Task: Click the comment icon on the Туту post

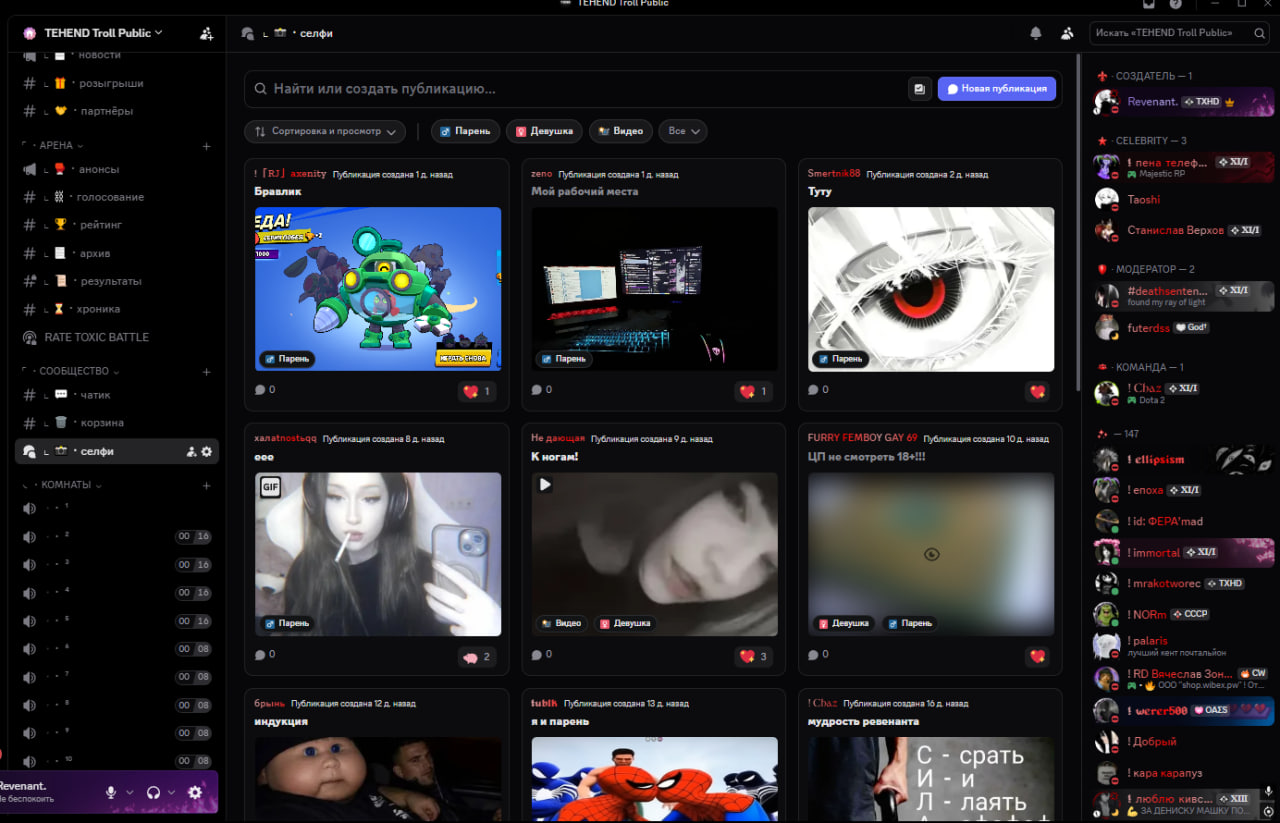Action: (x=814, y=390)
